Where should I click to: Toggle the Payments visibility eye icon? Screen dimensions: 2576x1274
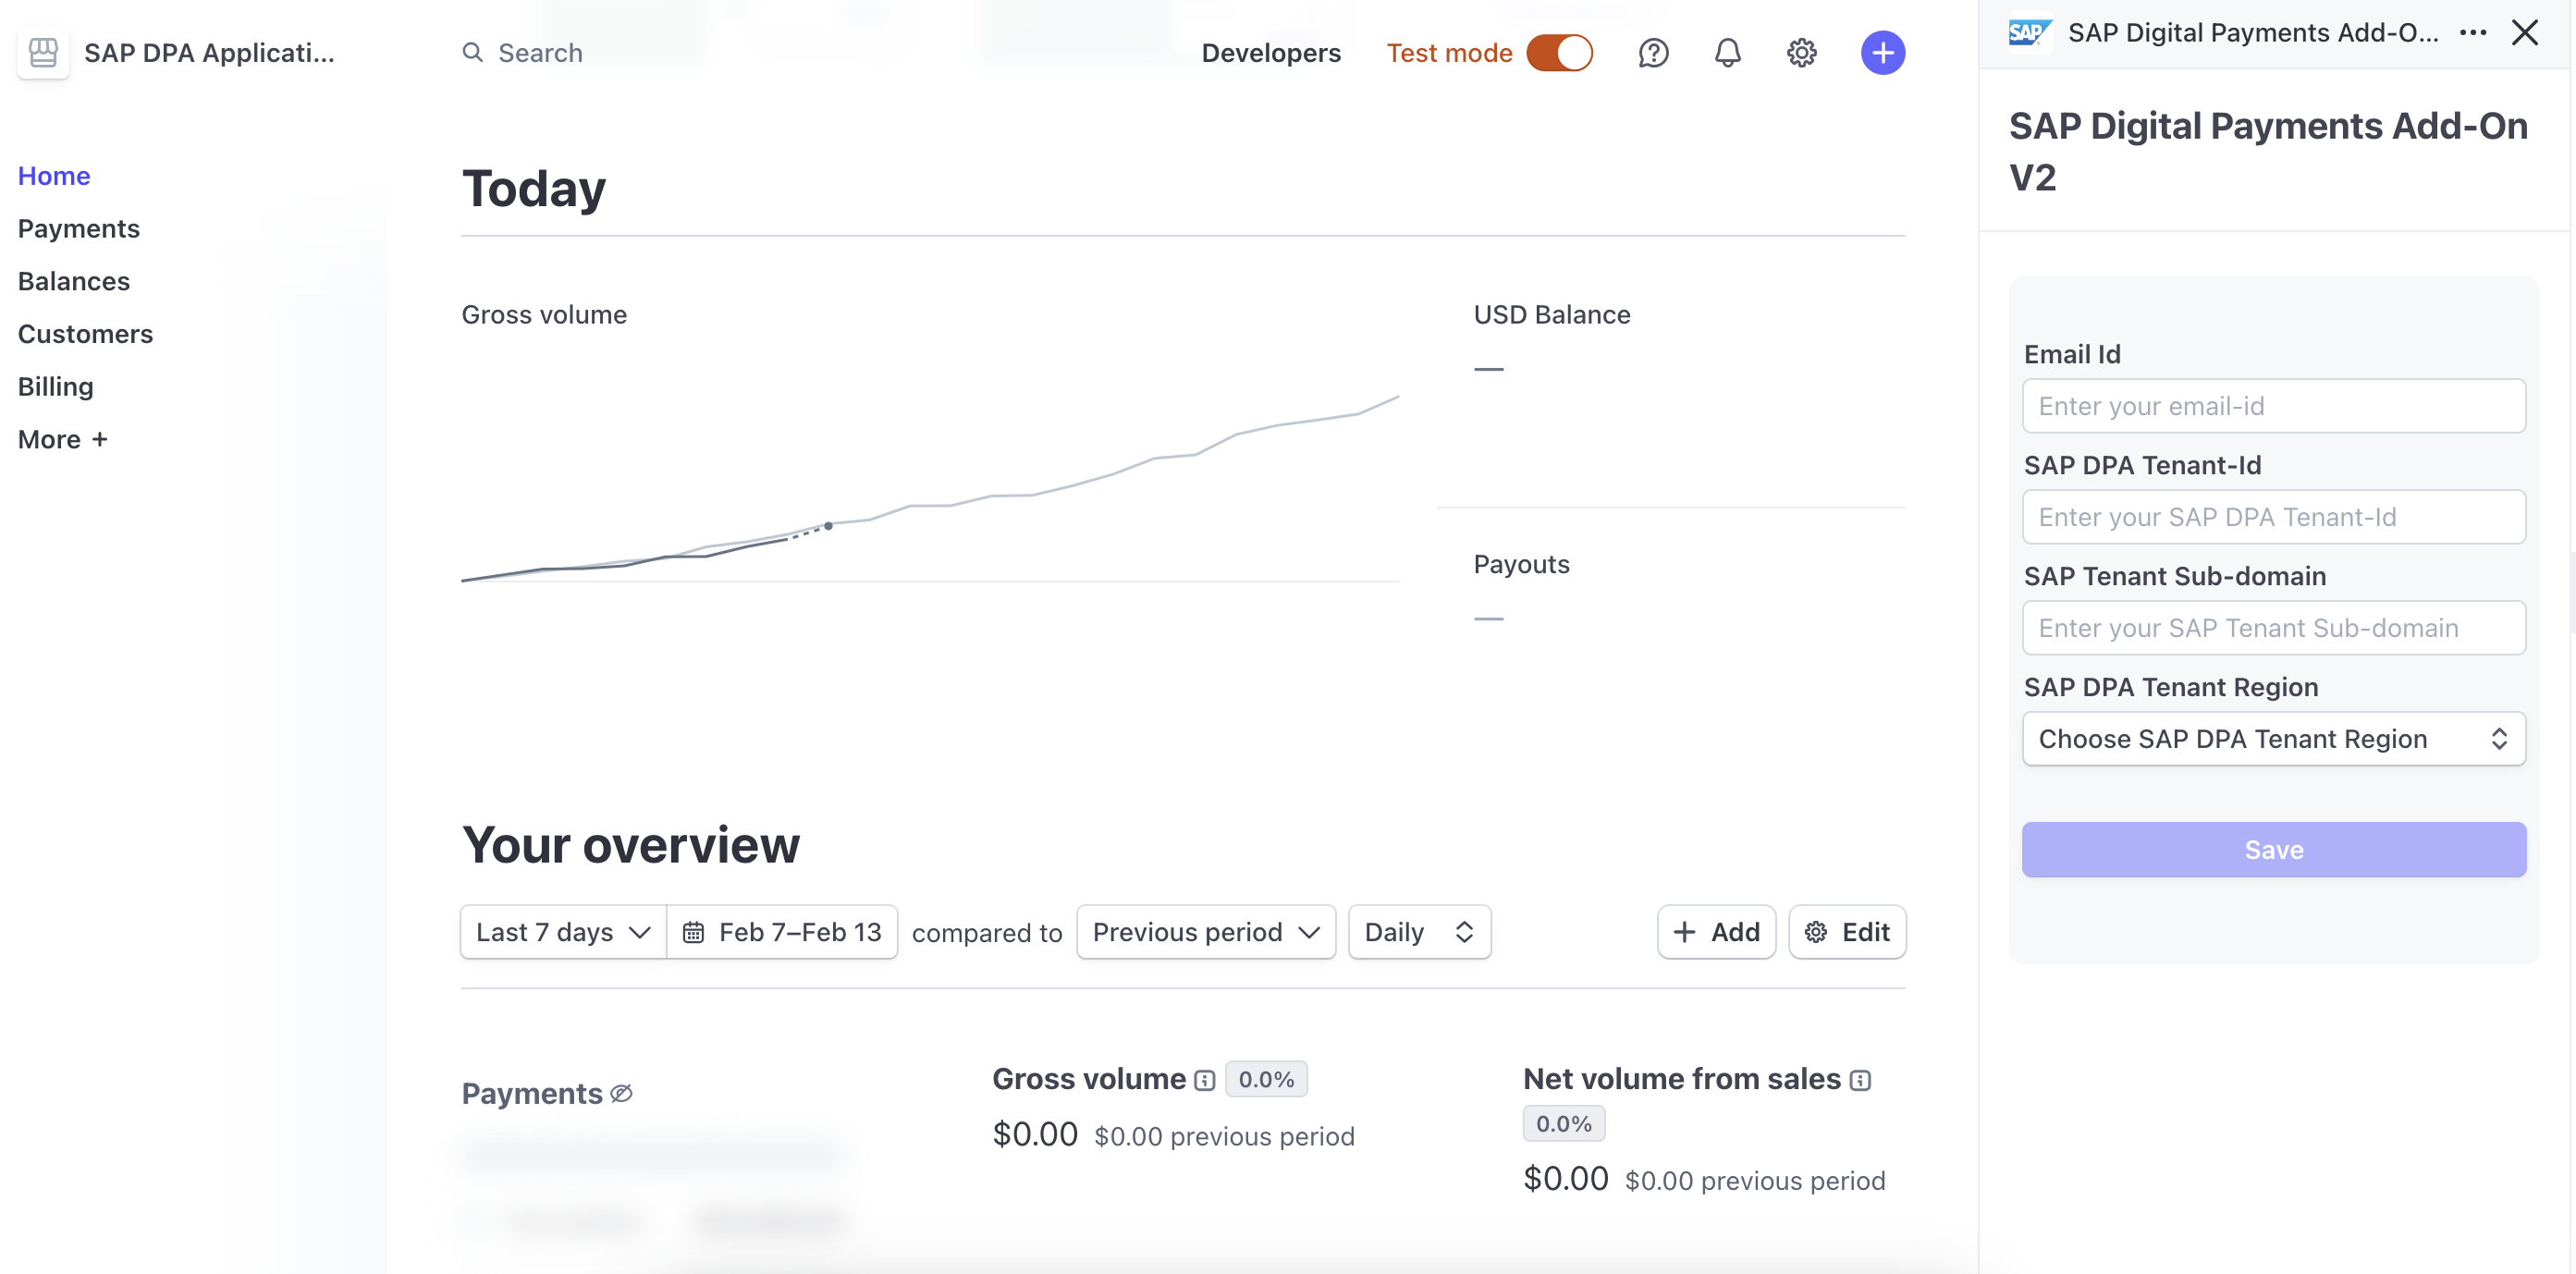(621, 1093)
